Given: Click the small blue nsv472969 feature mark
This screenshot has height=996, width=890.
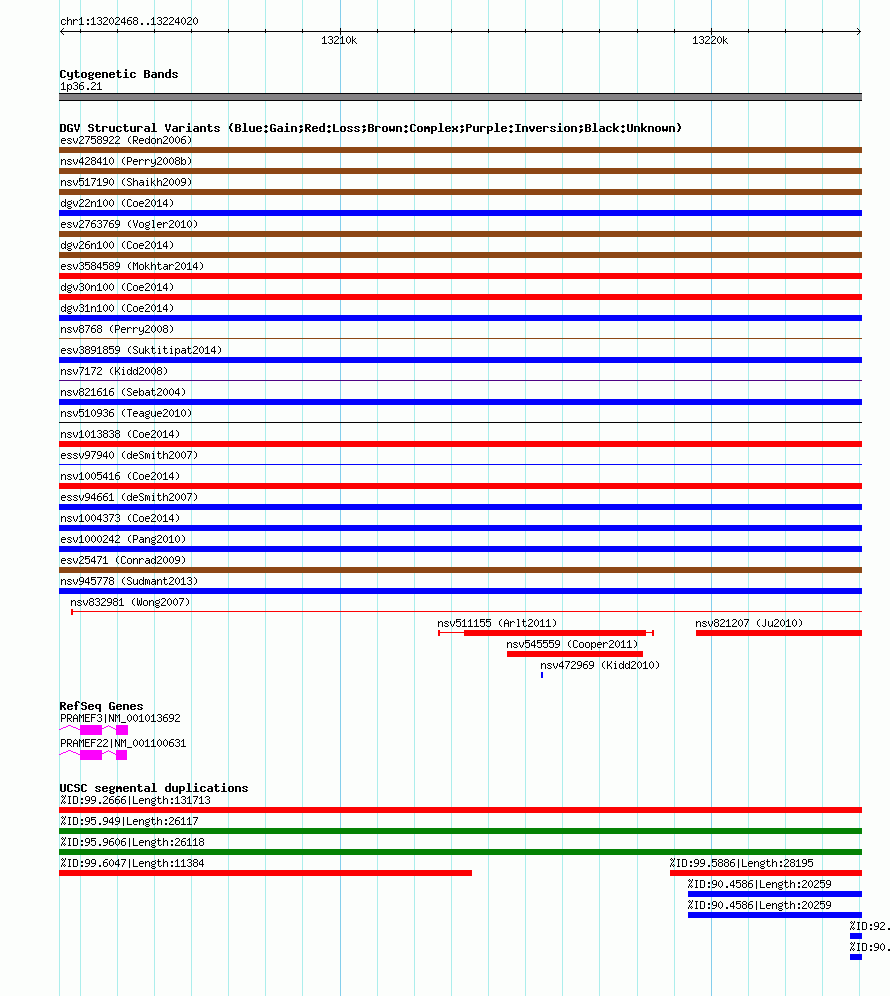Looking at the screenshot, I should (542, 675).
